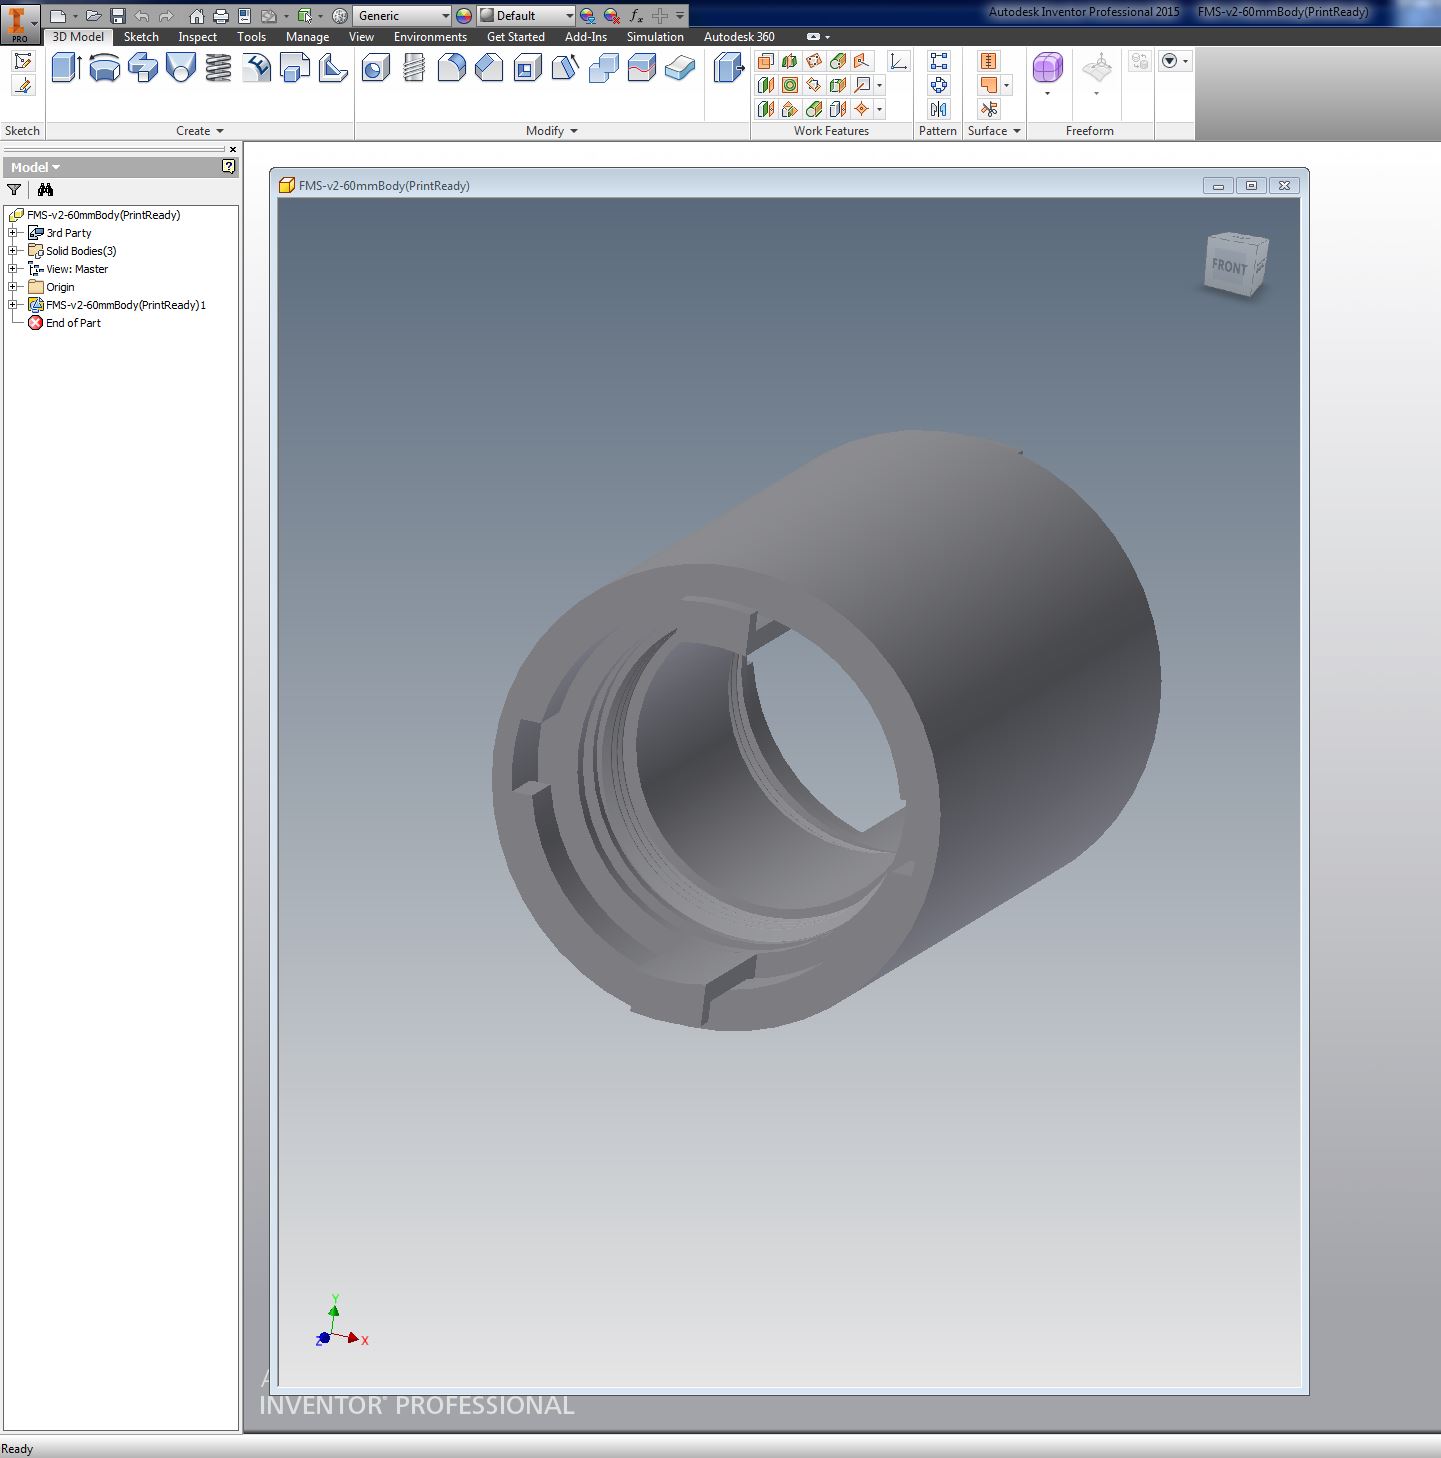Open the Model browser dropdown
The height and width of the screenshot is (1458, 1441).
coord(36,167)
